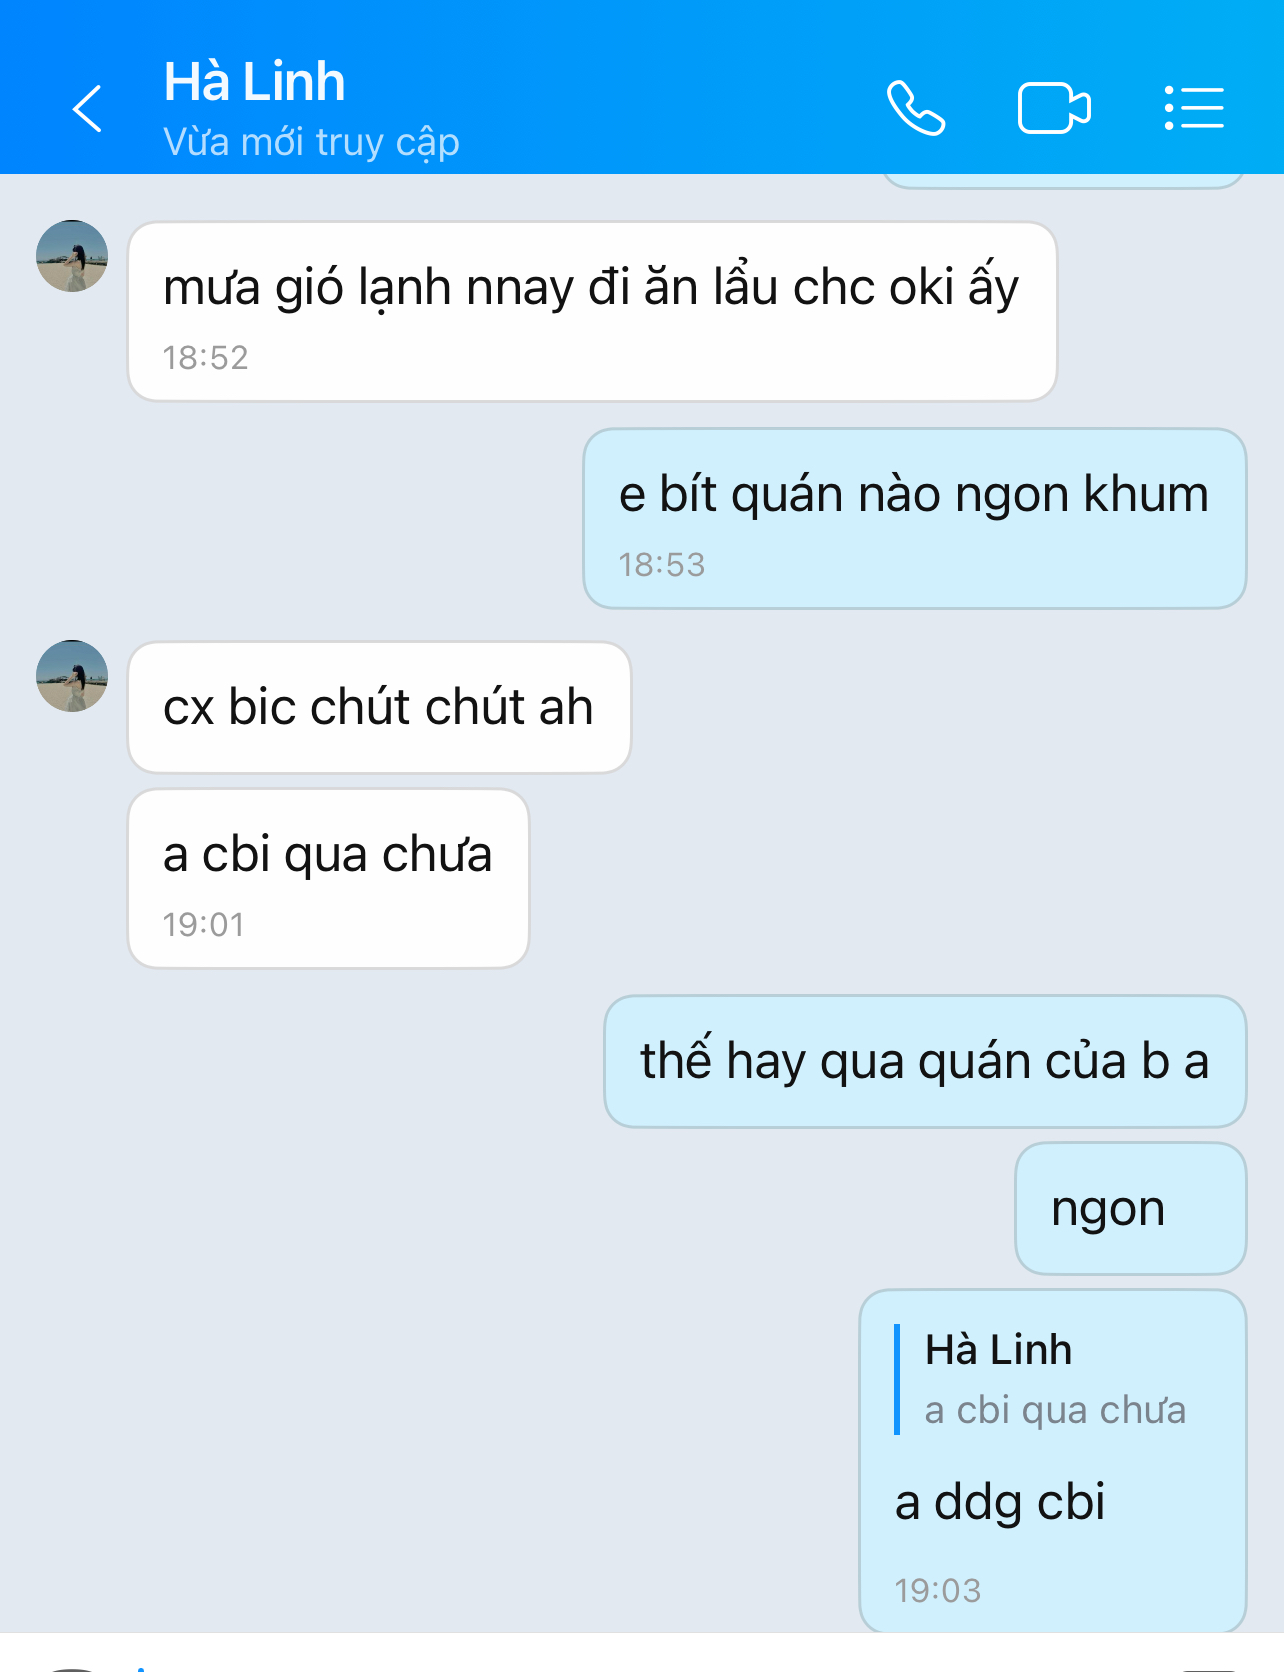Viewport: 1284px width, 1672px height.
Task: Tap the "Vừa mới truy cập" status text
Action: [x=311, y=142]
